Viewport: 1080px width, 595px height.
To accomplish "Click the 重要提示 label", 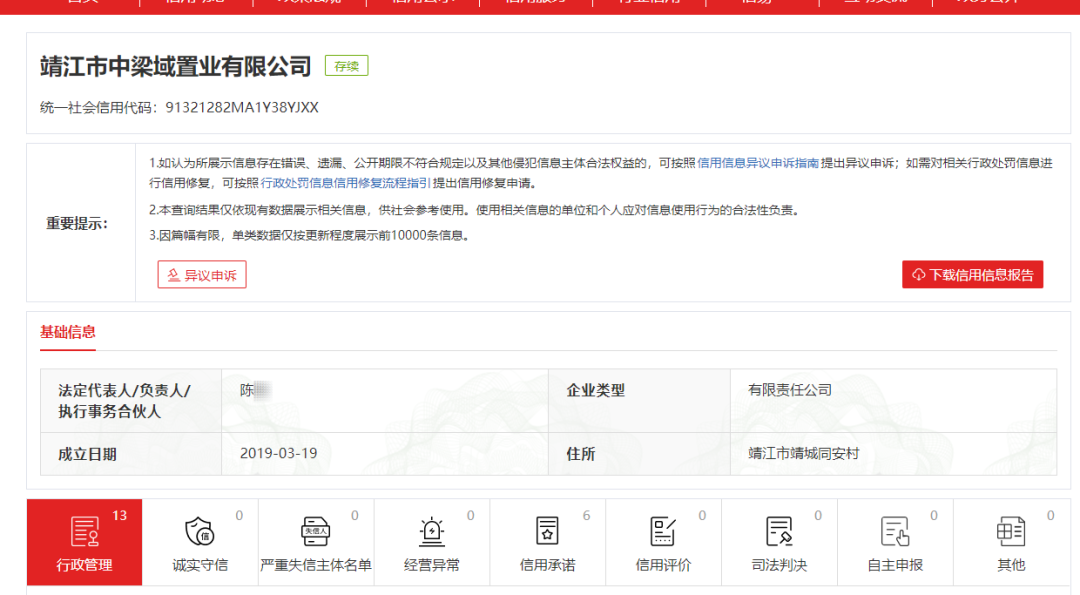I will click(77, 224).
